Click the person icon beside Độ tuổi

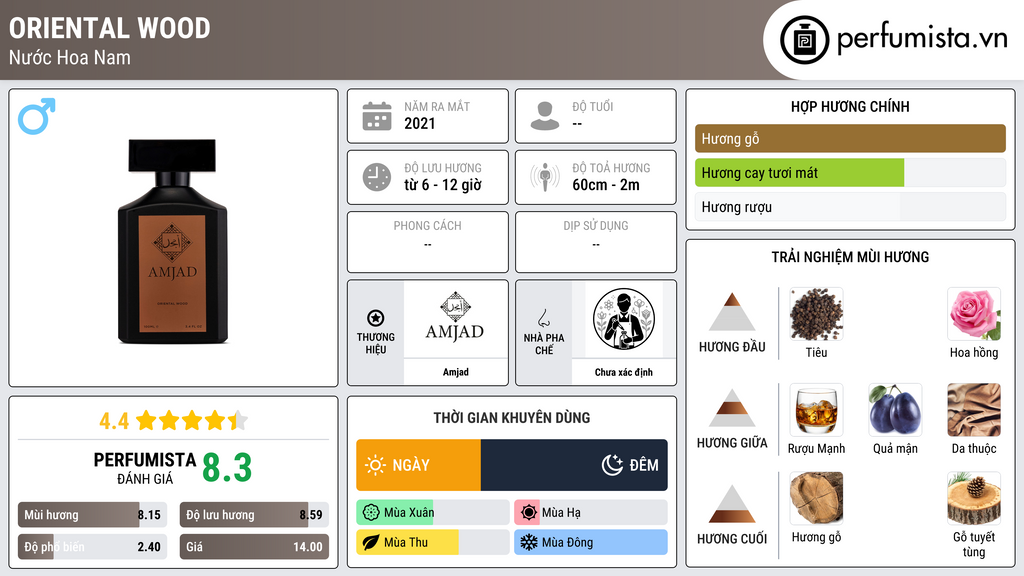click(x=545, y=116)
